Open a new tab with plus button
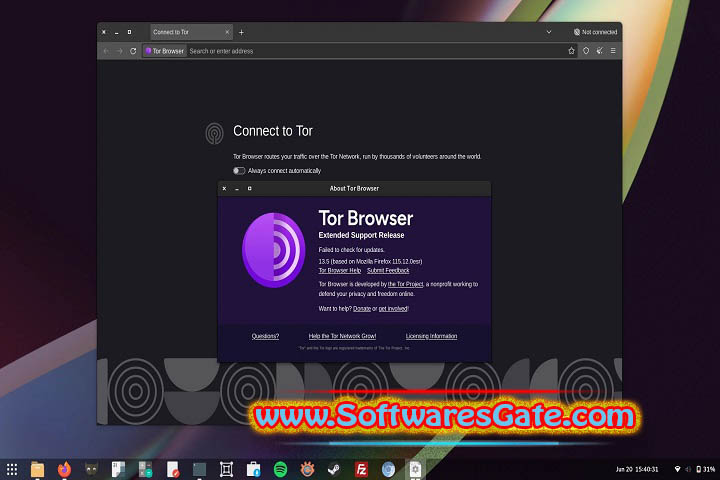Screen dimensions: 720x480 [x=241, y=32]
